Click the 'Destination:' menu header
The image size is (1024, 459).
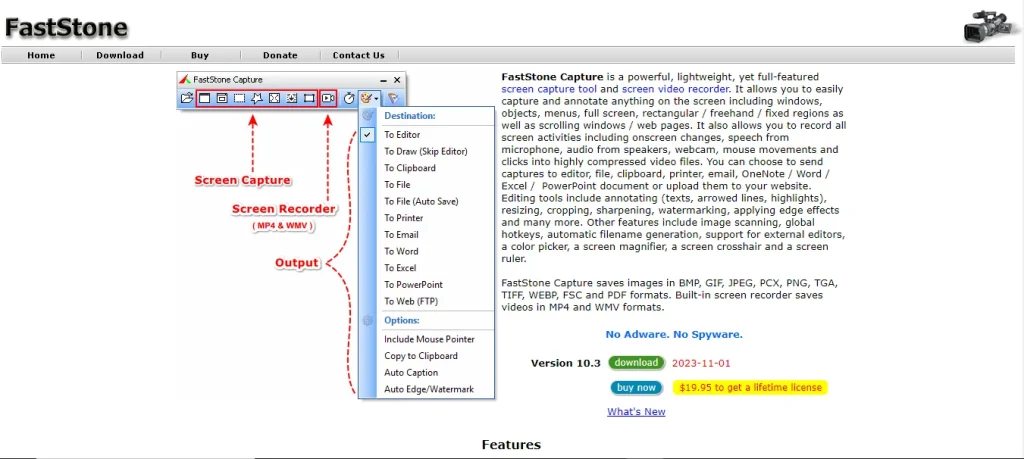tap(409, 116)
